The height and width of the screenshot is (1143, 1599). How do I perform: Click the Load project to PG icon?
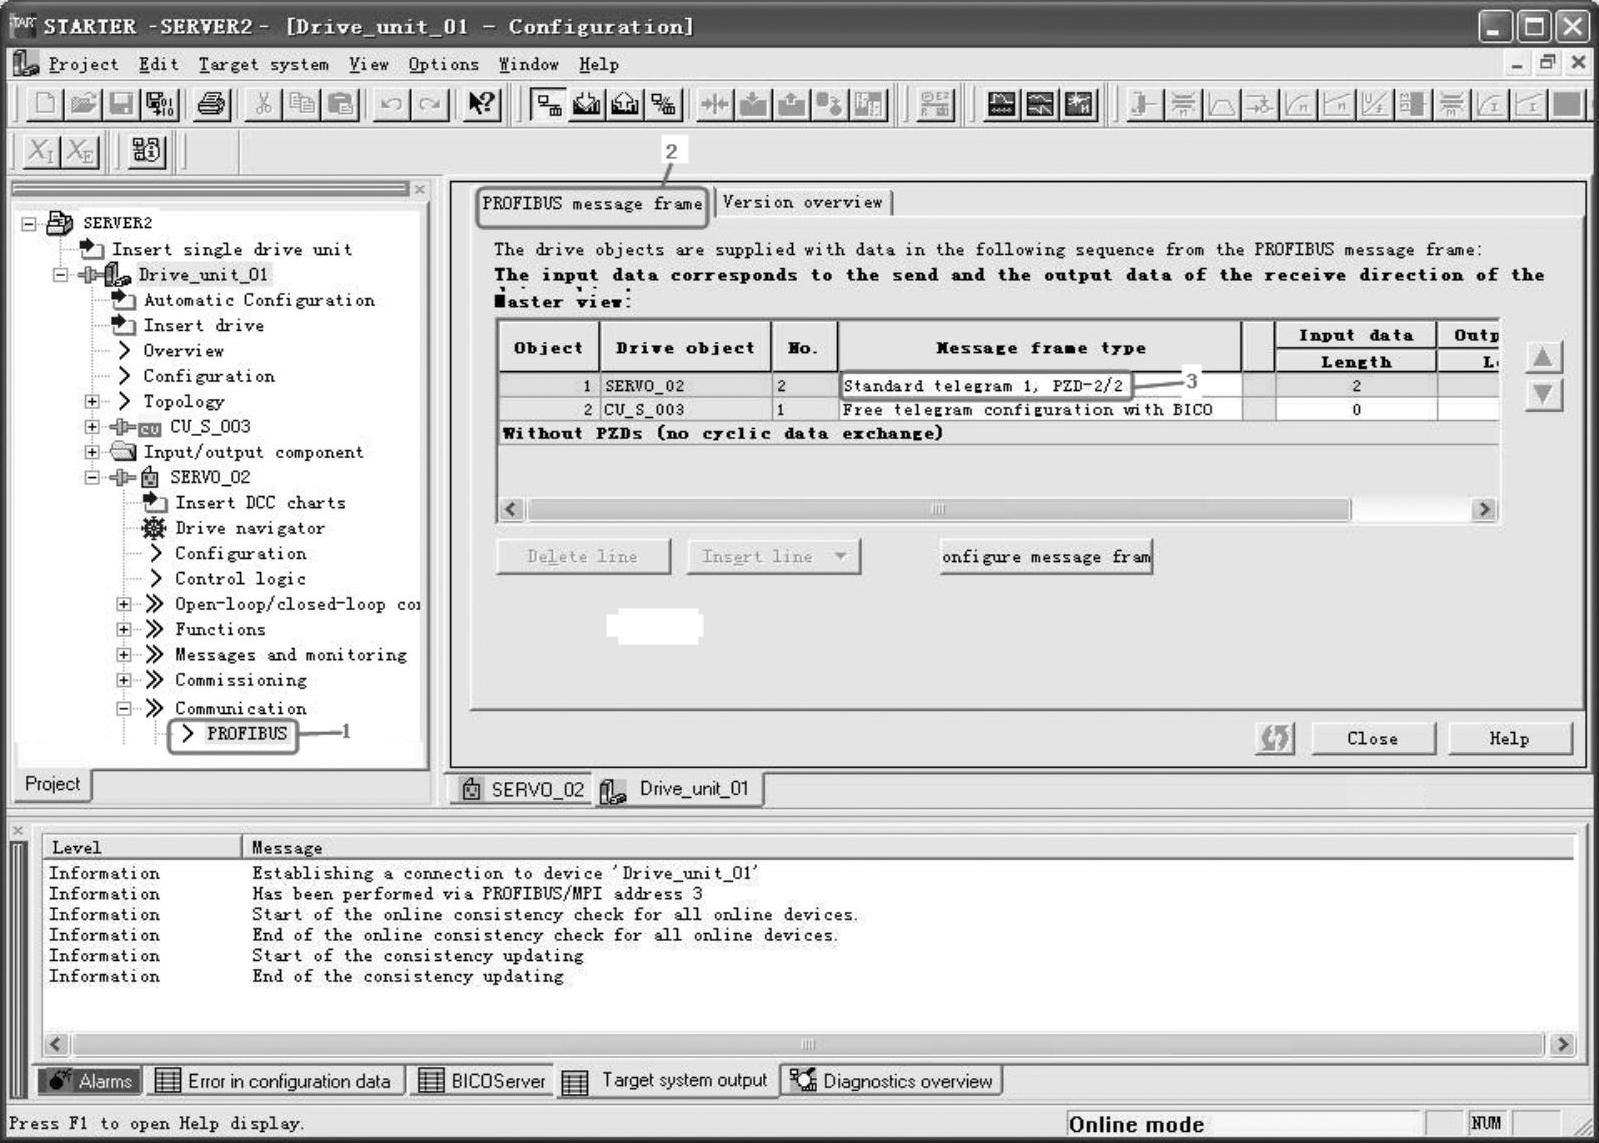pyautogui.click(x=626, y=104)
